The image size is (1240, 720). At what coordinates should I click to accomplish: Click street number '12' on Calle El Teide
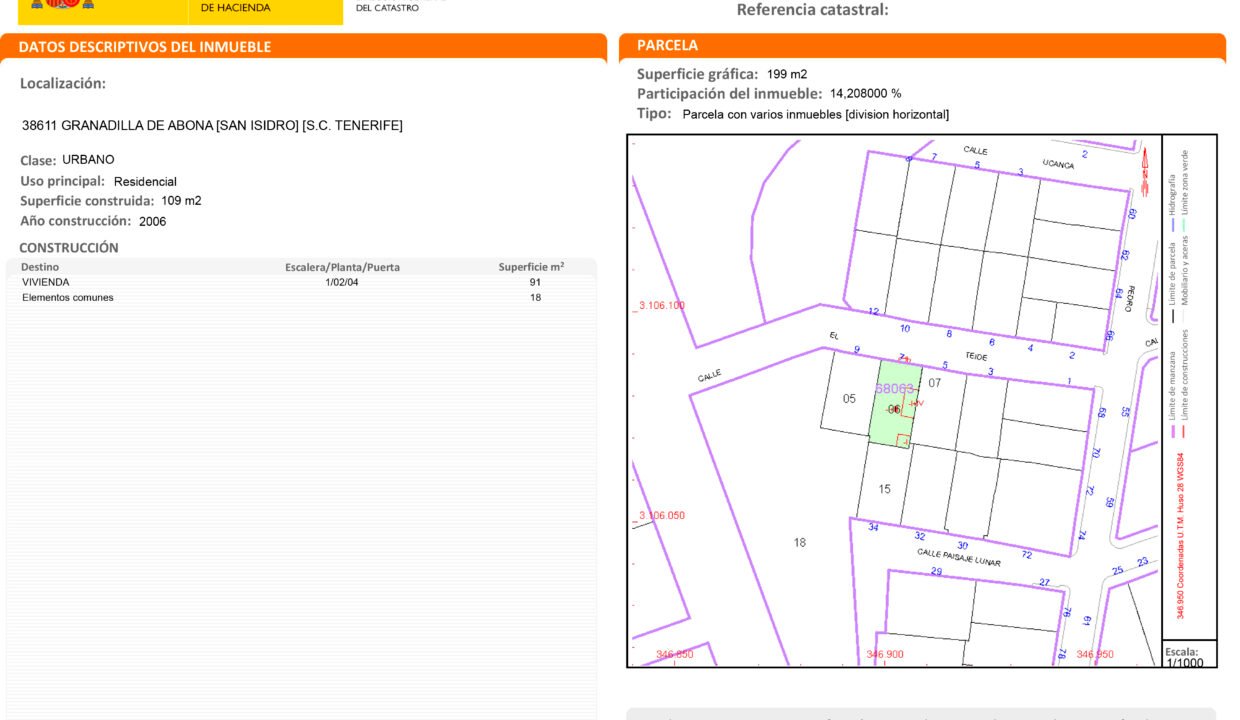(x=874, y=312)
